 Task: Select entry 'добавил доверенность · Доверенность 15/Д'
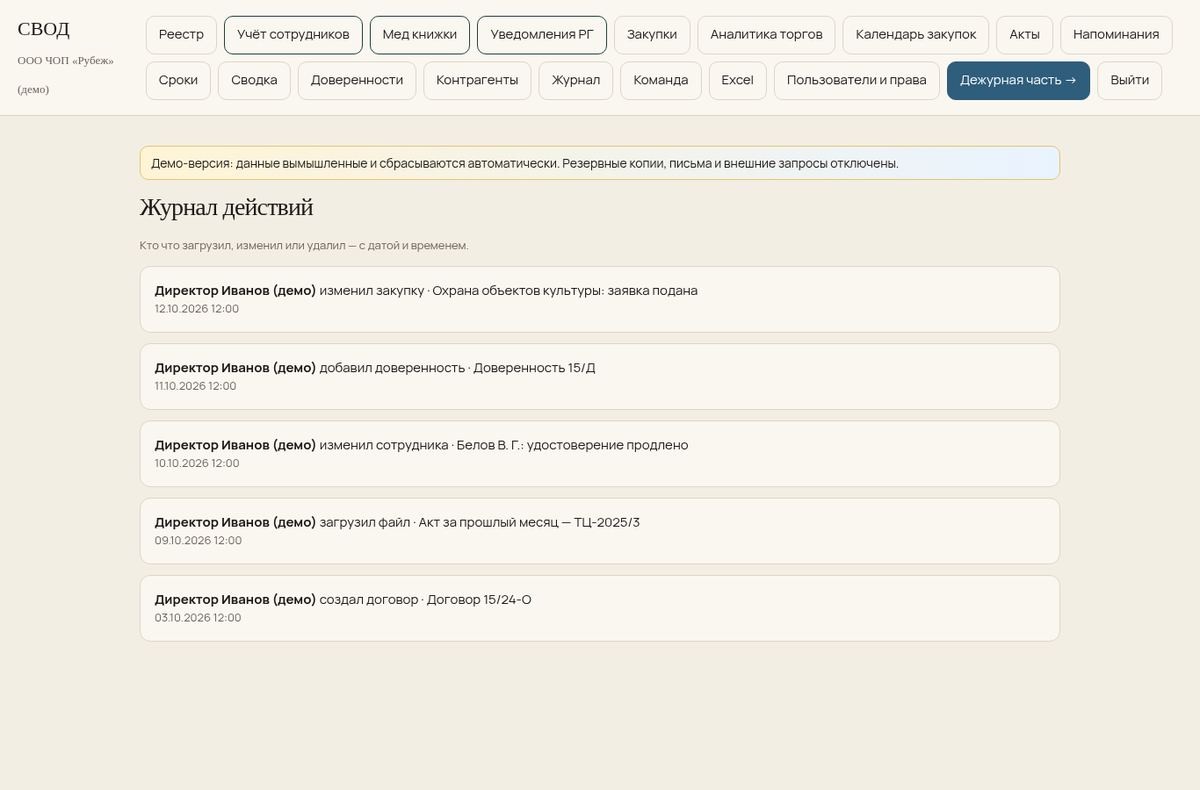point(600,376)
